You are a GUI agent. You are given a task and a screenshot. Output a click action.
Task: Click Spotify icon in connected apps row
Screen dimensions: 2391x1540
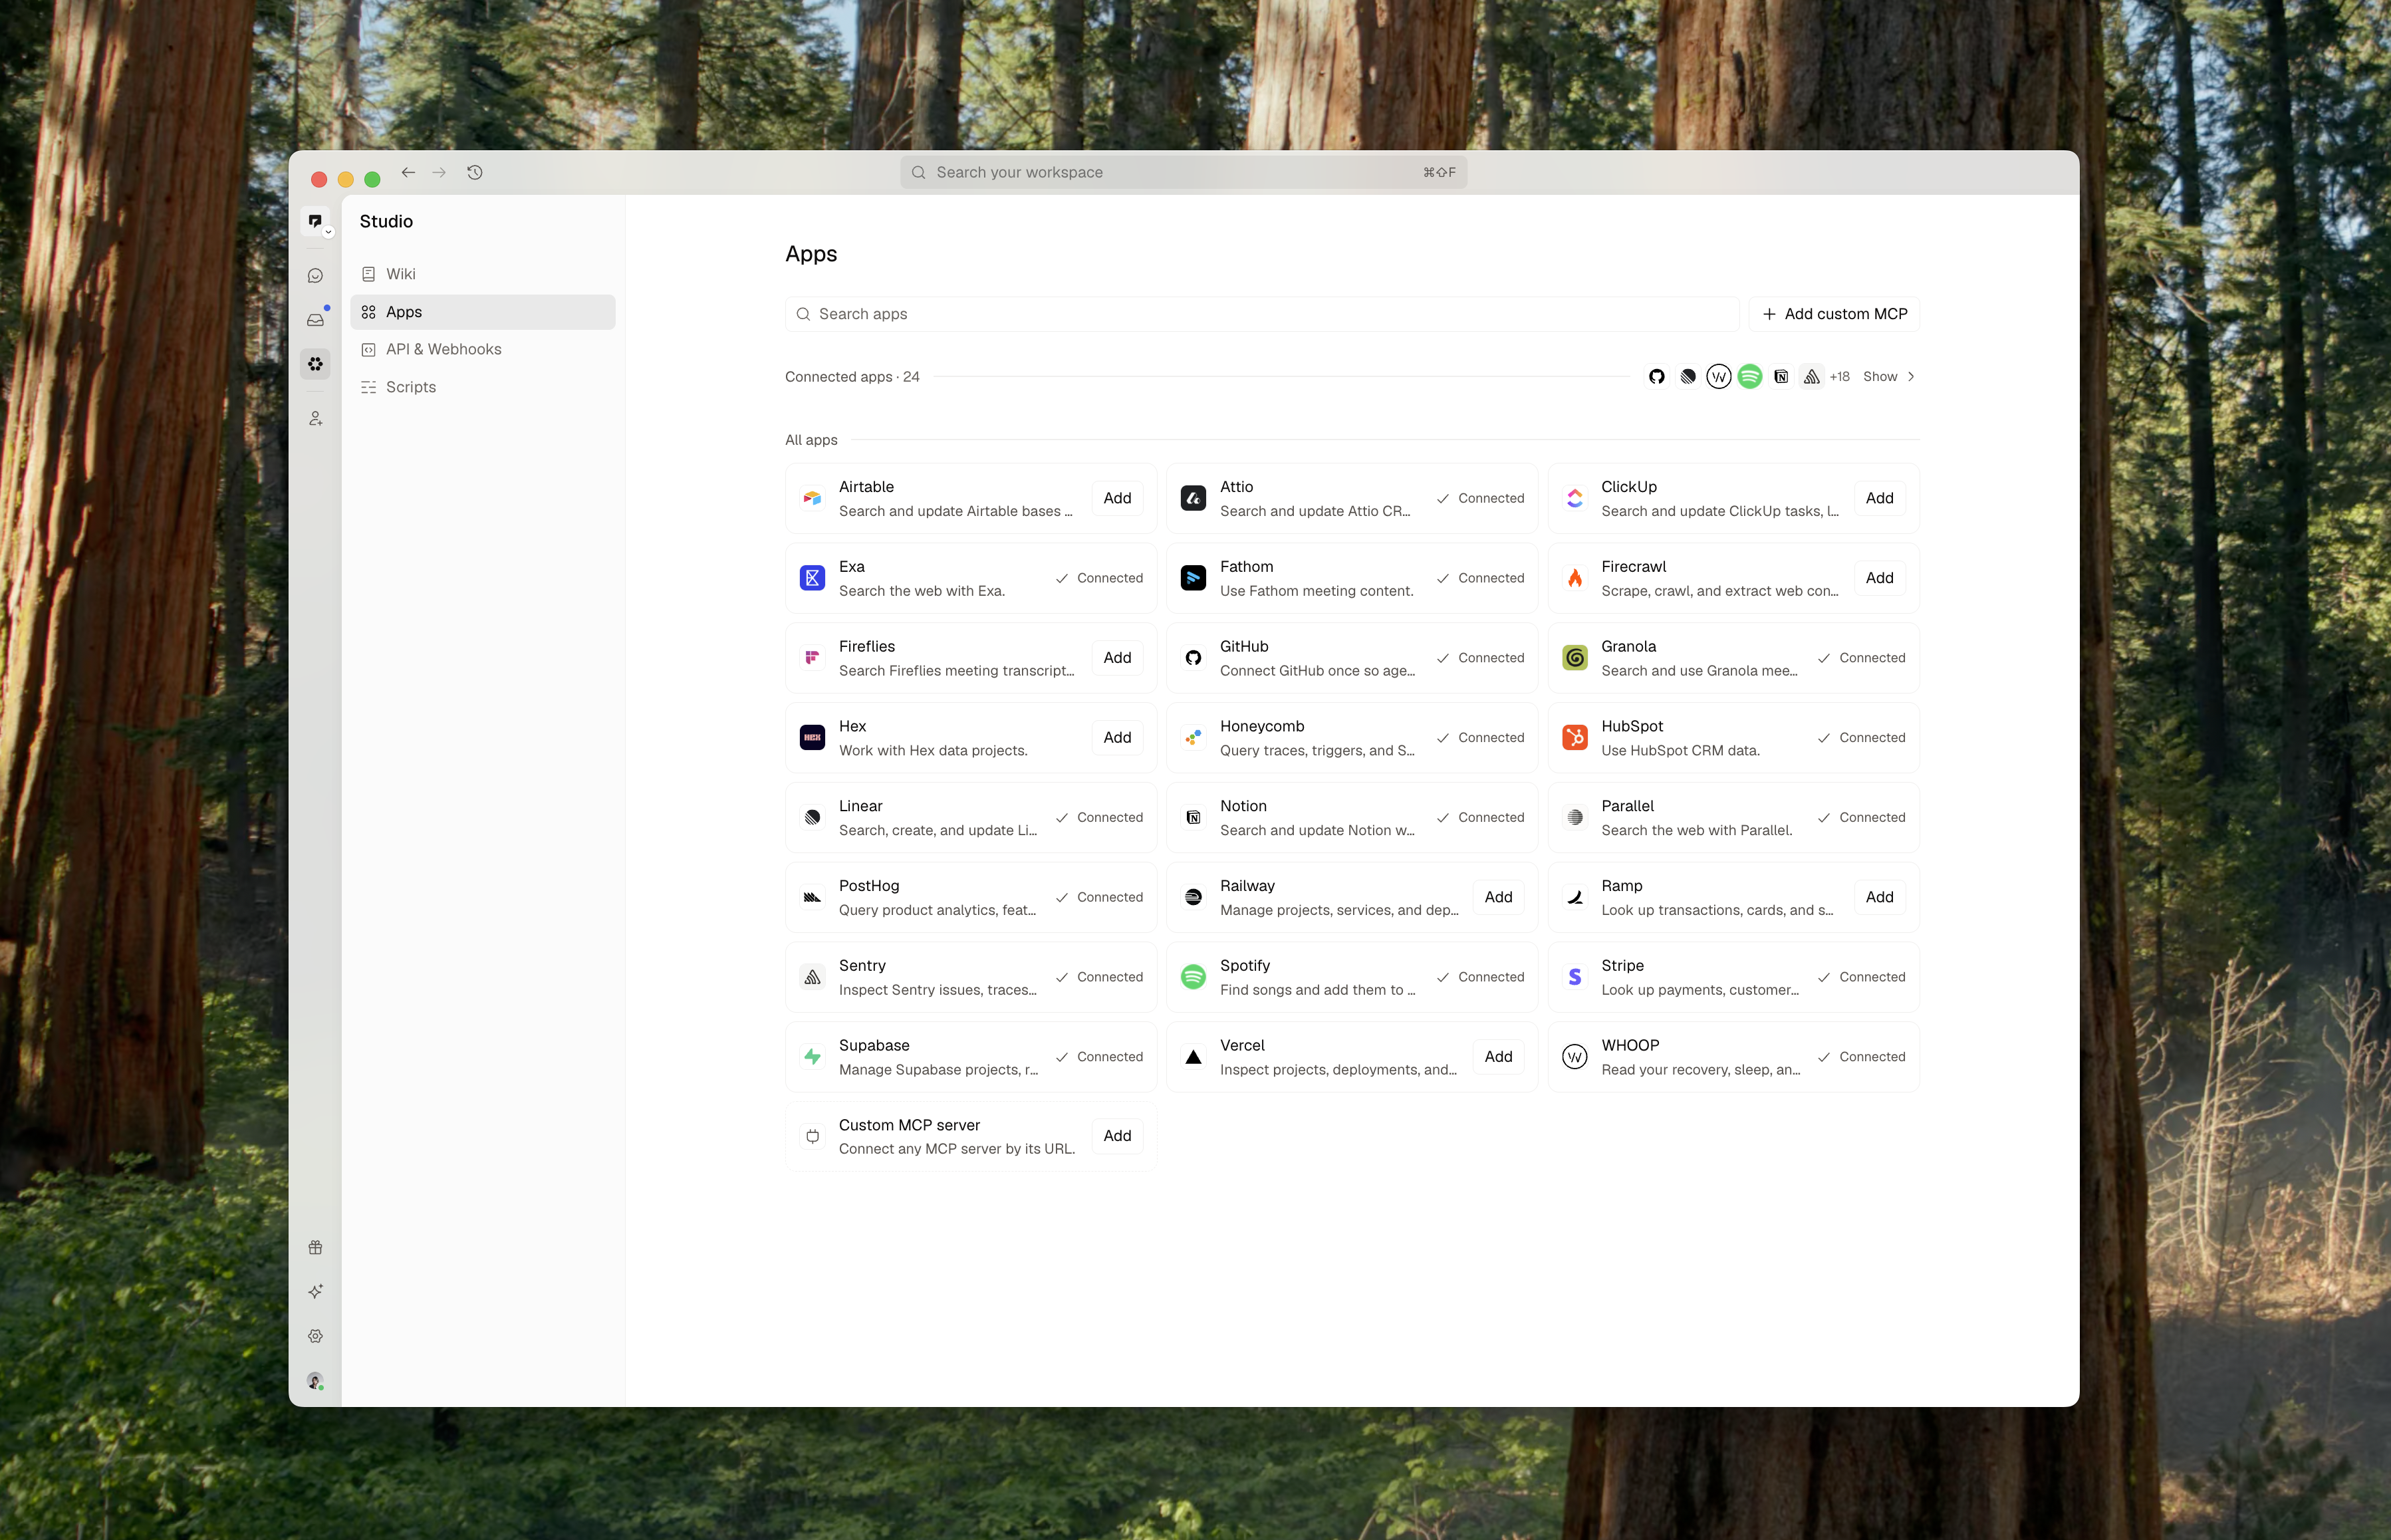pyautogui.click(x=1750, y=377)
